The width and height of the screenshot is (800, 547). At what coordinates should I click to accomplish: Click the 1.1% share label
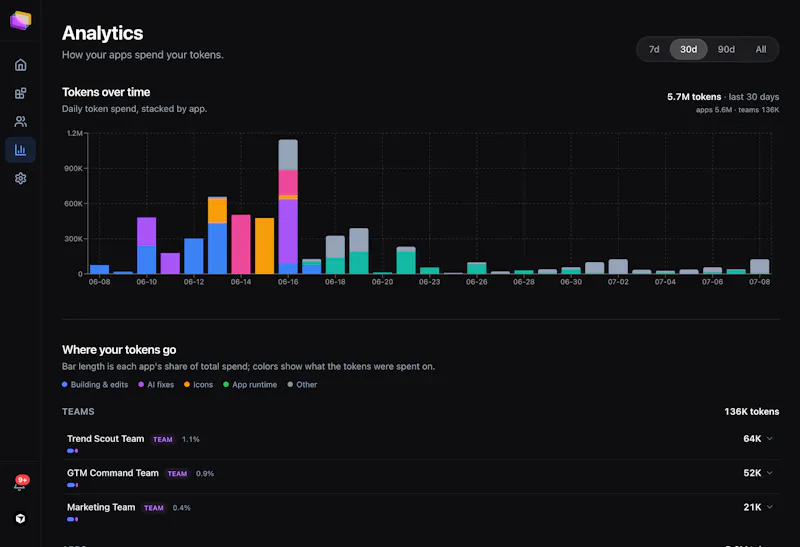click(x=191, y=439)
